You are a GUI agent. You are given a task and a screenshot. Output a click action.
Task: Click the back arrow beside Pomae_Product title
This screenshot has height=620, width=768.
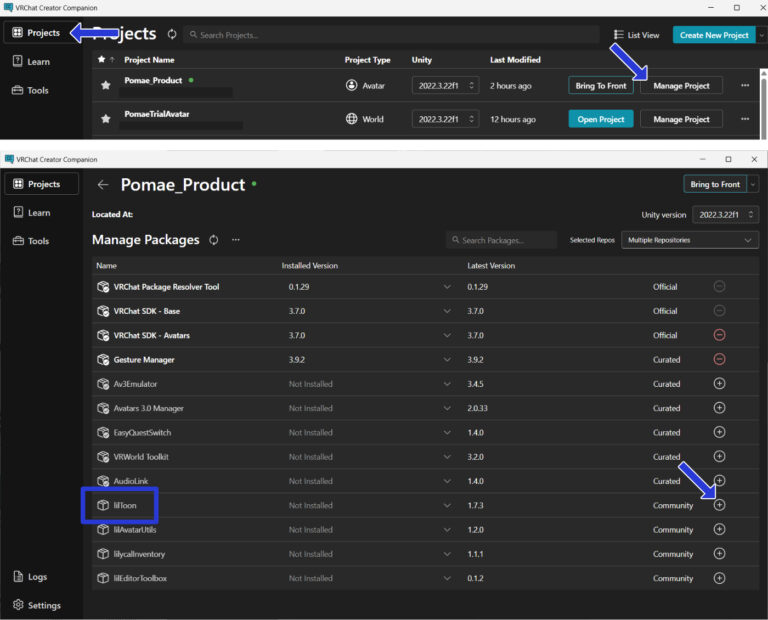click(x=102, y=185)
